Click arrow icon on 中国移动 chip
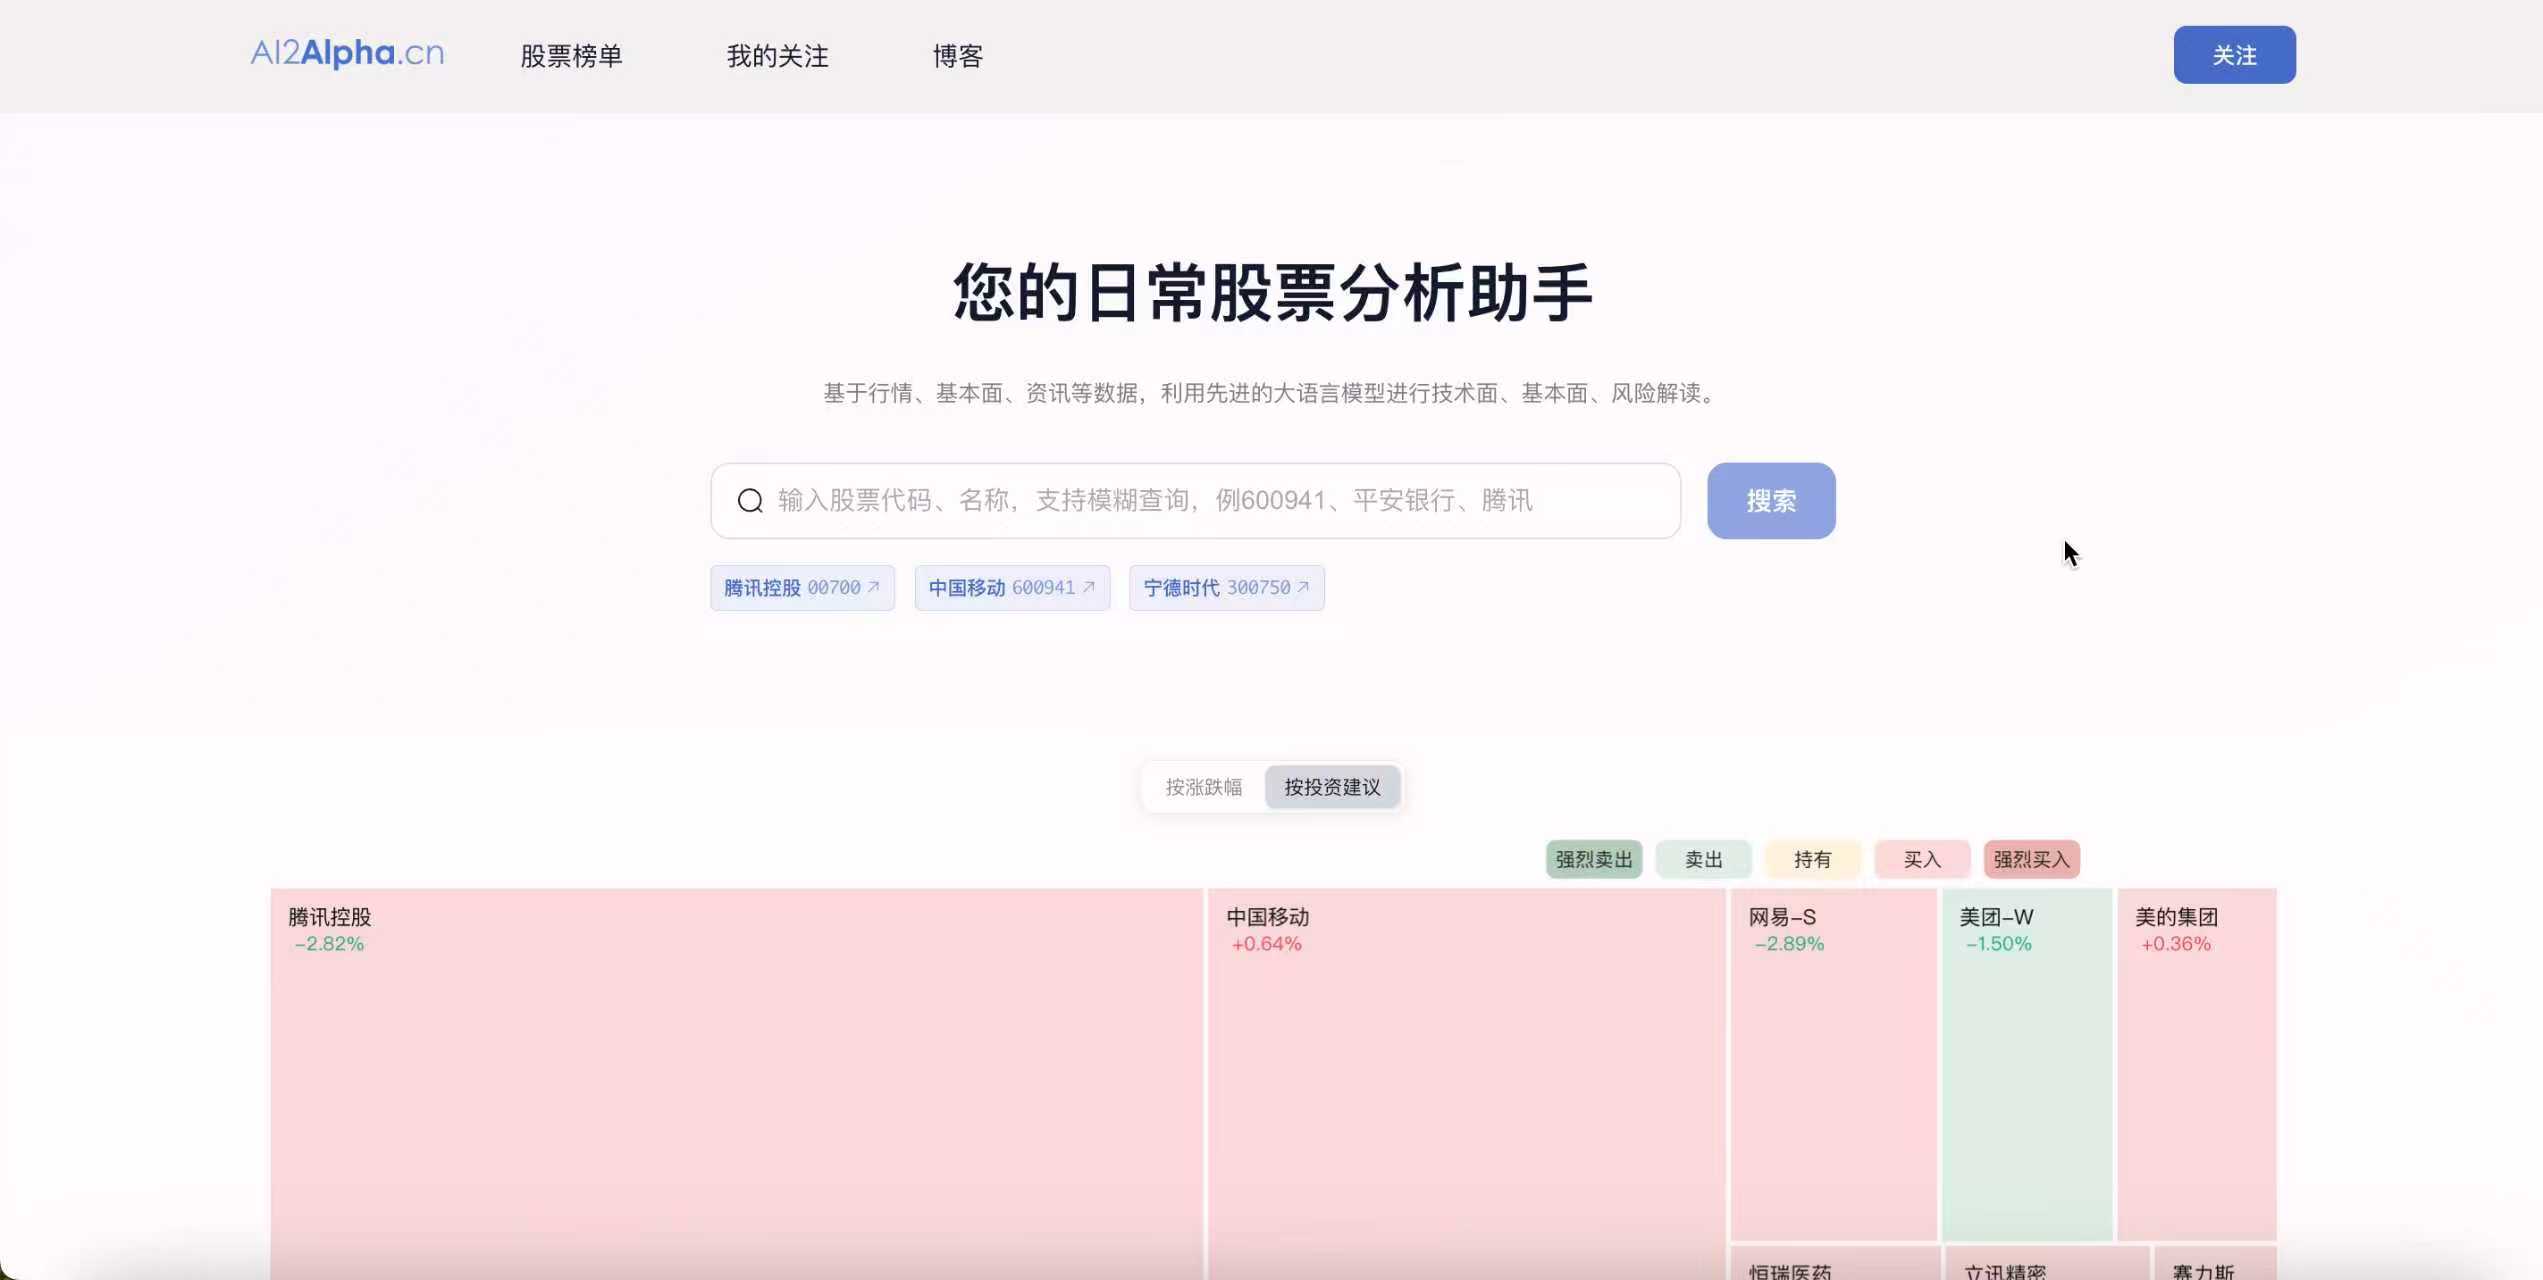Viewport: 2543px width, 1280px height. pos(1089,587)
